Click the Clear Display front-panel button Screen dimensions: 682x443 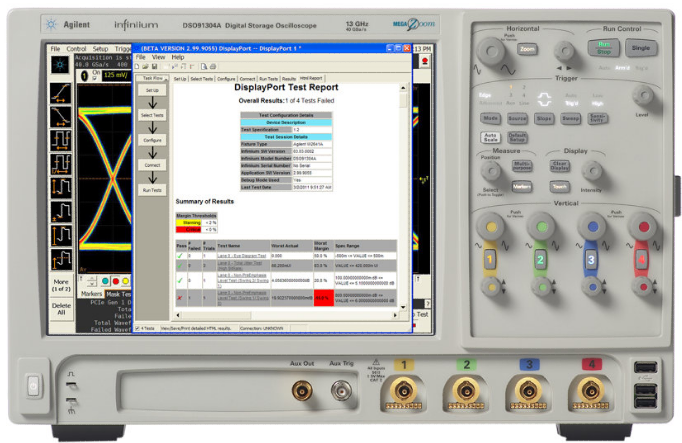[559, 166]
